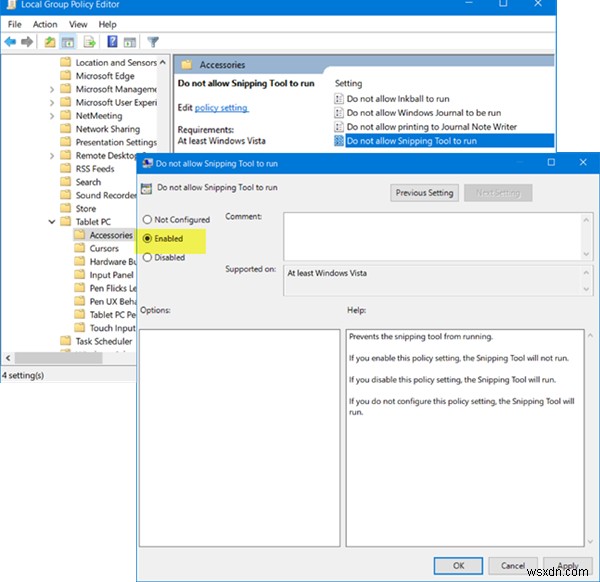Confirm with the OK button
The image size is (600, 582).
(x=458, y=566)
